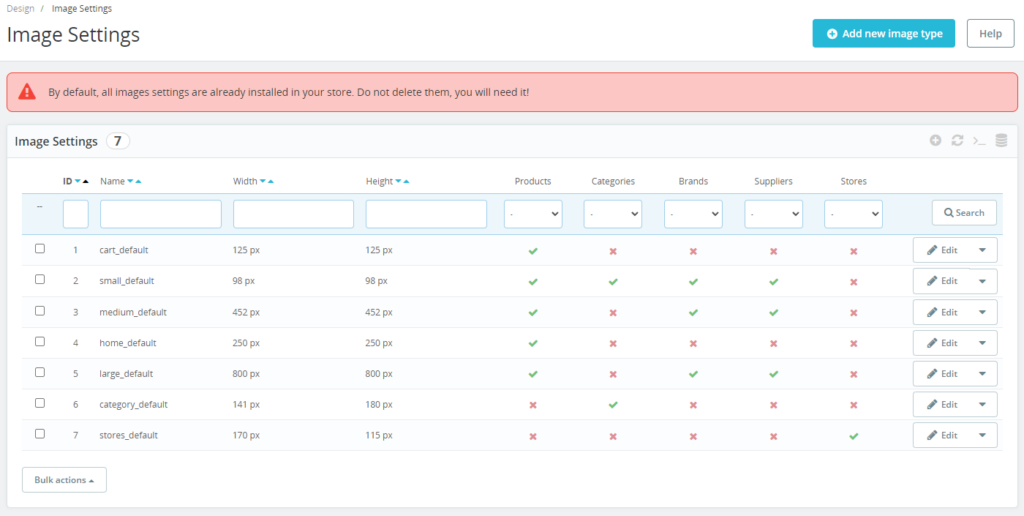Click the export to SQL Manager database icon
The image size is (1024, 516).
coord(1001,140)
